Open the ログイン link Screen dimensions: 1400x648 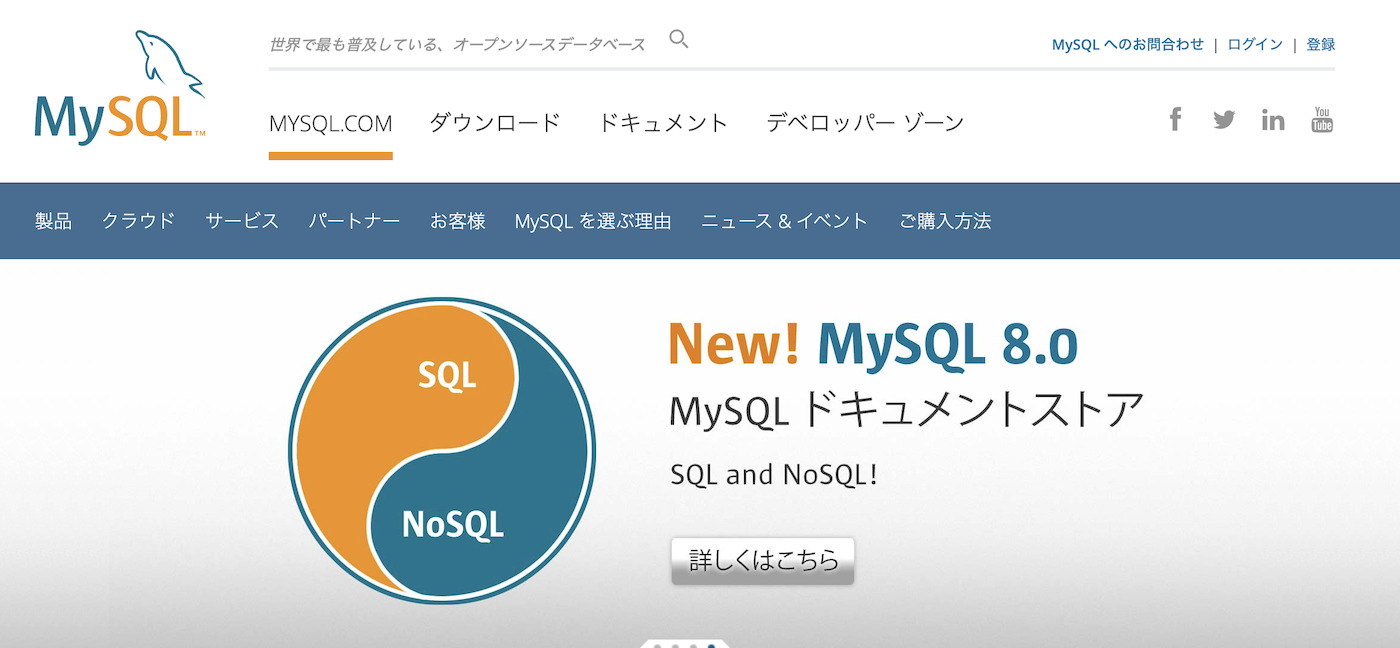pyautogui.click(x=1255, y=43)
